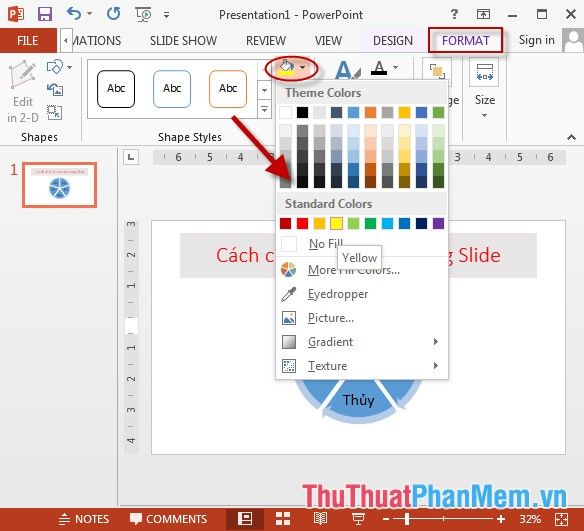
Task: Switch to Reading View icon
Action: 320,519
